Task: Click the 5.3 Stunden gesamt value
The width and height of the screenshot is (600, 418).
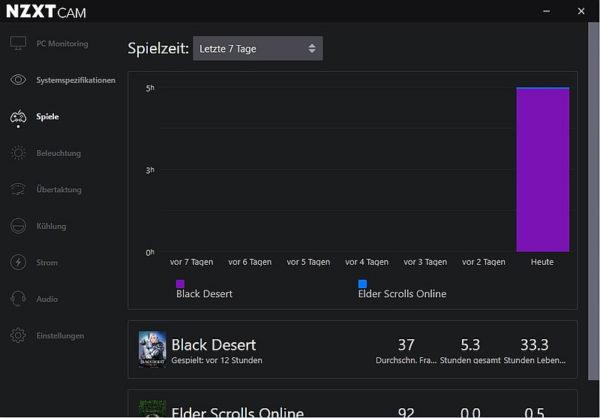Action: [470, 345]
